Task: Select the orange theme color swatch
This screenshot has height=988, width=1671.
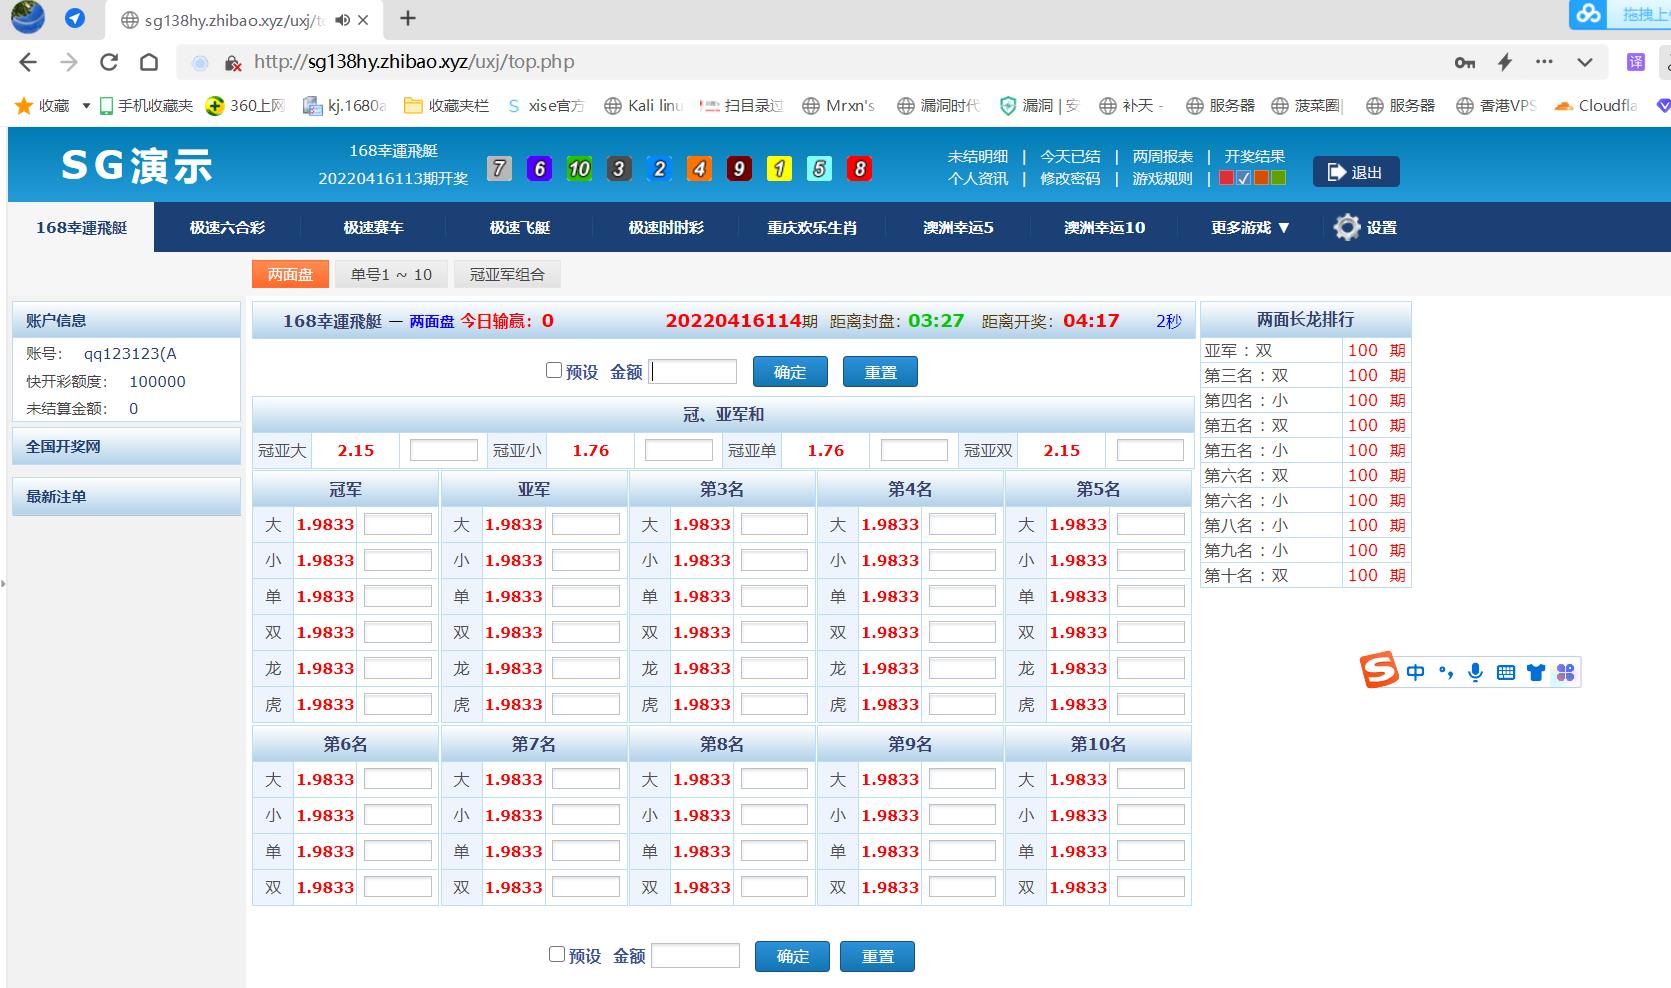Action: (x=1261, y=177)
